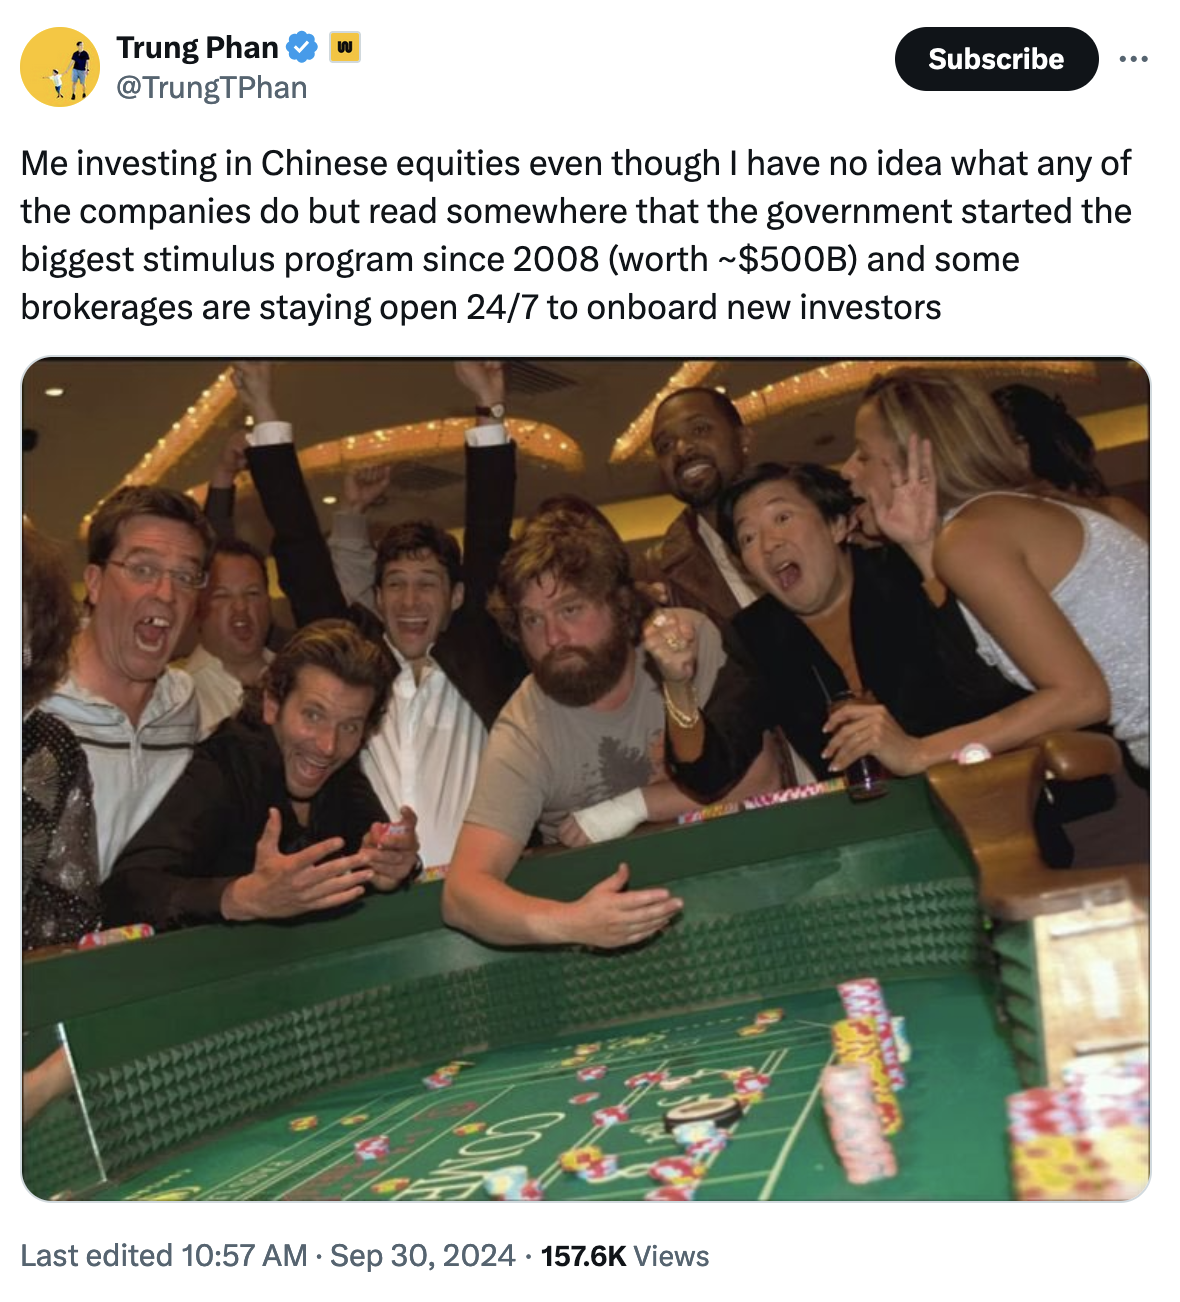Click the blue verified checkmark badge
This screenshot has height=1302, width=1180.
point(302,47)
